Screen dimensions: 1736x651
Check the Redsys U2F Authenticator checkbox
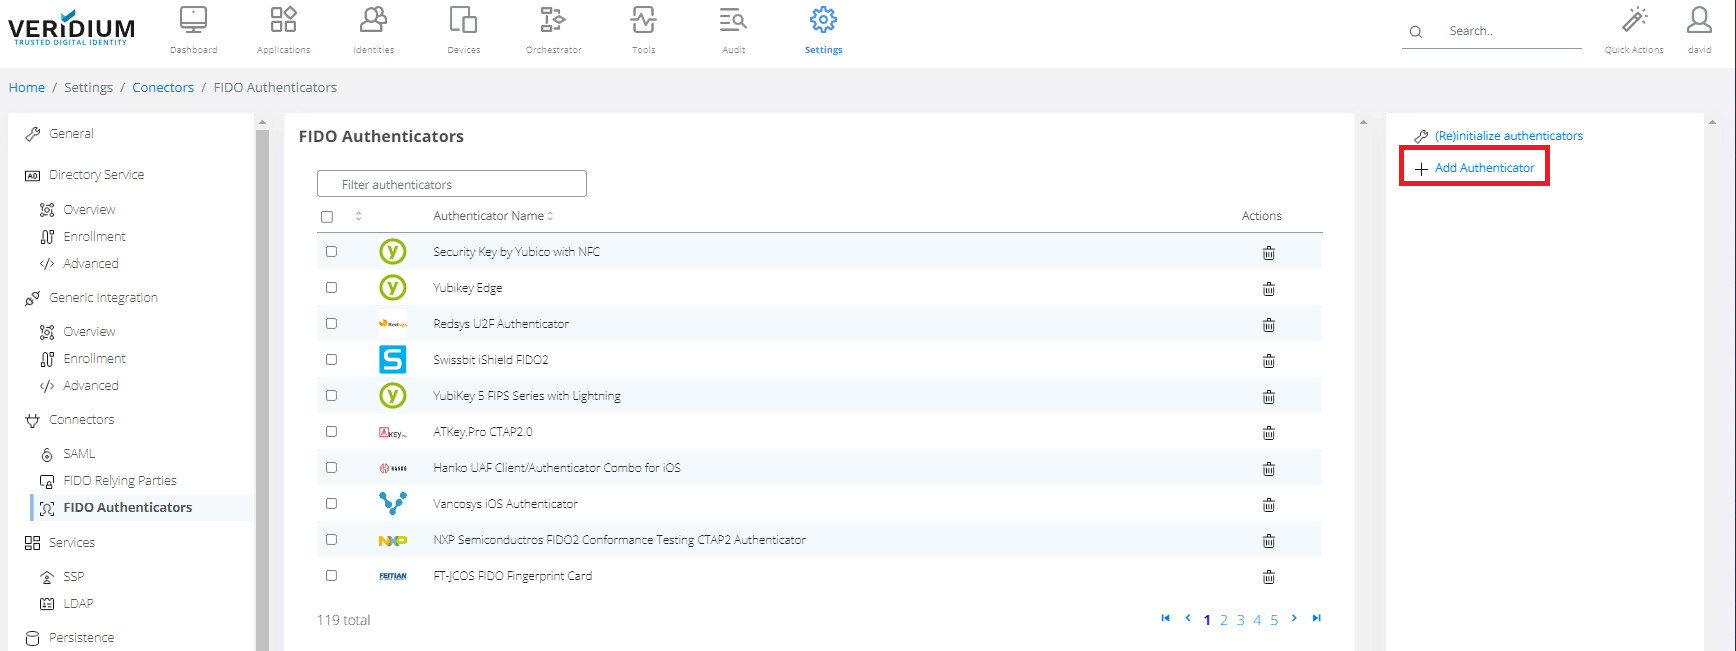[x=331, y=324]
